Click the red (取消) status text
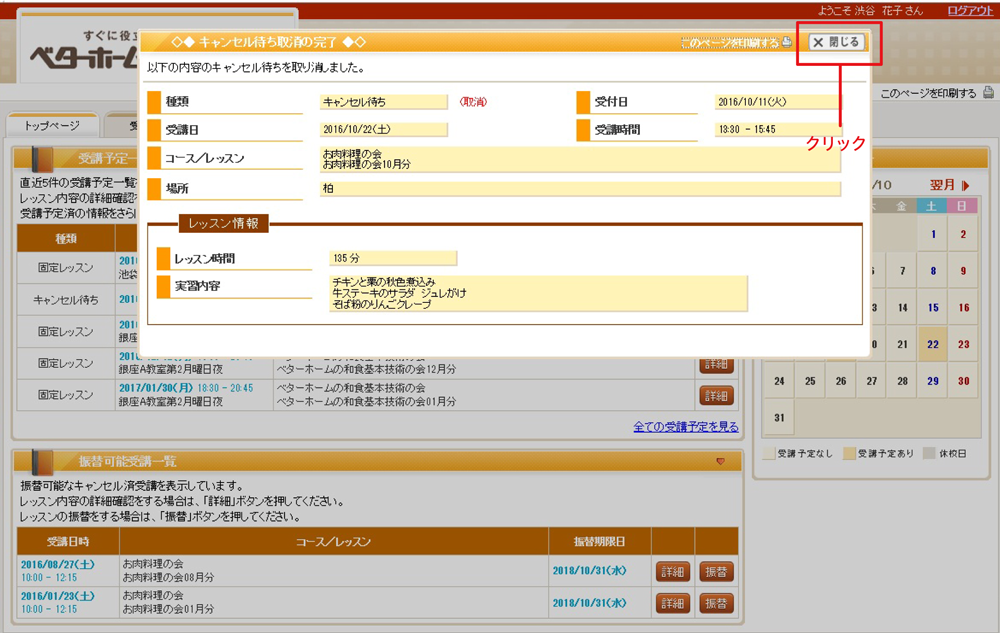 pos(473,102)
